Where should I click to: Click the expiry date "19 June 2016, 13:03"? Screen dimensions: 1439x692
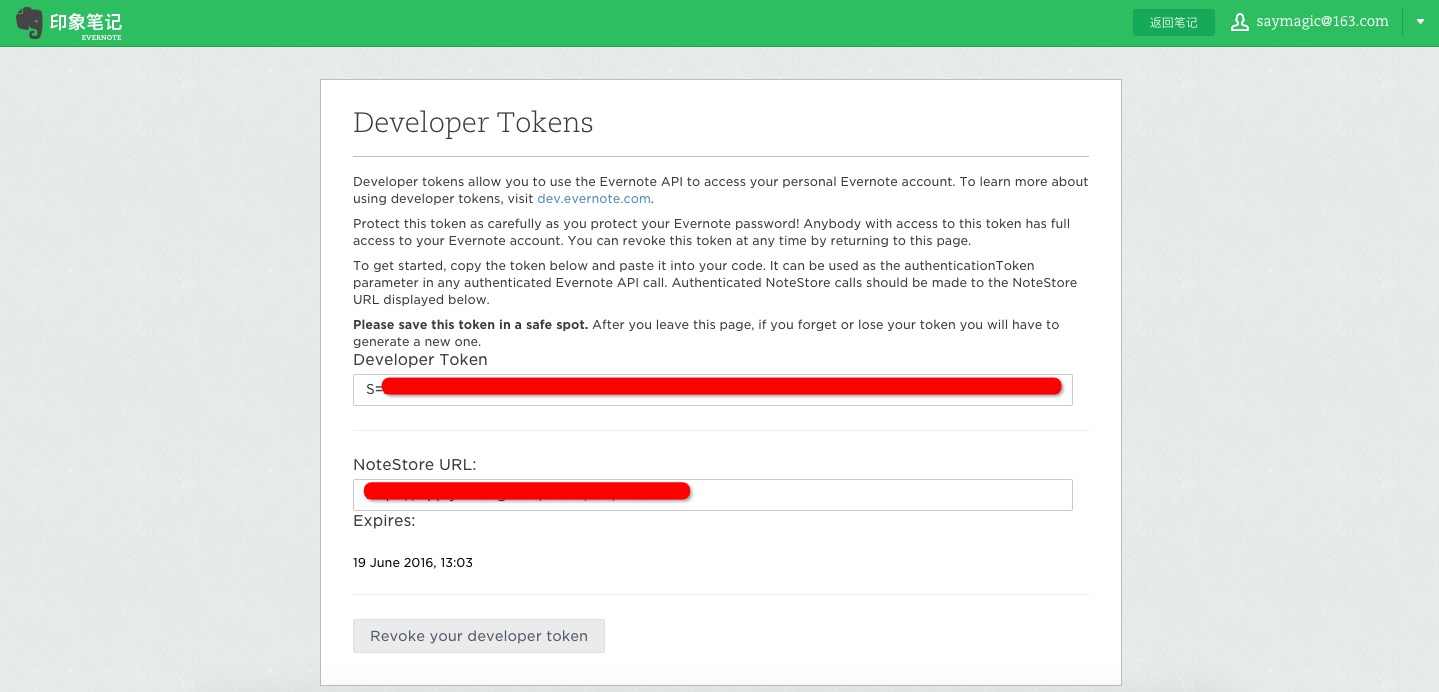coord(413,563)
